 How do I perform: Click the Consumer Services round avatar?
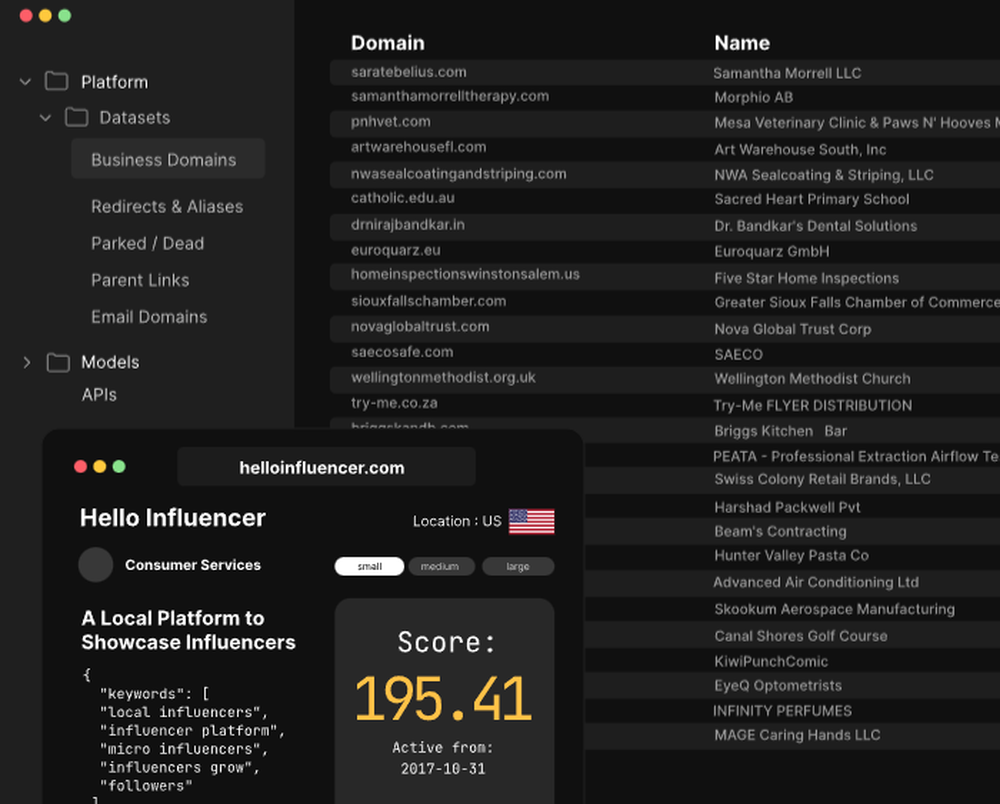point(96,564)
